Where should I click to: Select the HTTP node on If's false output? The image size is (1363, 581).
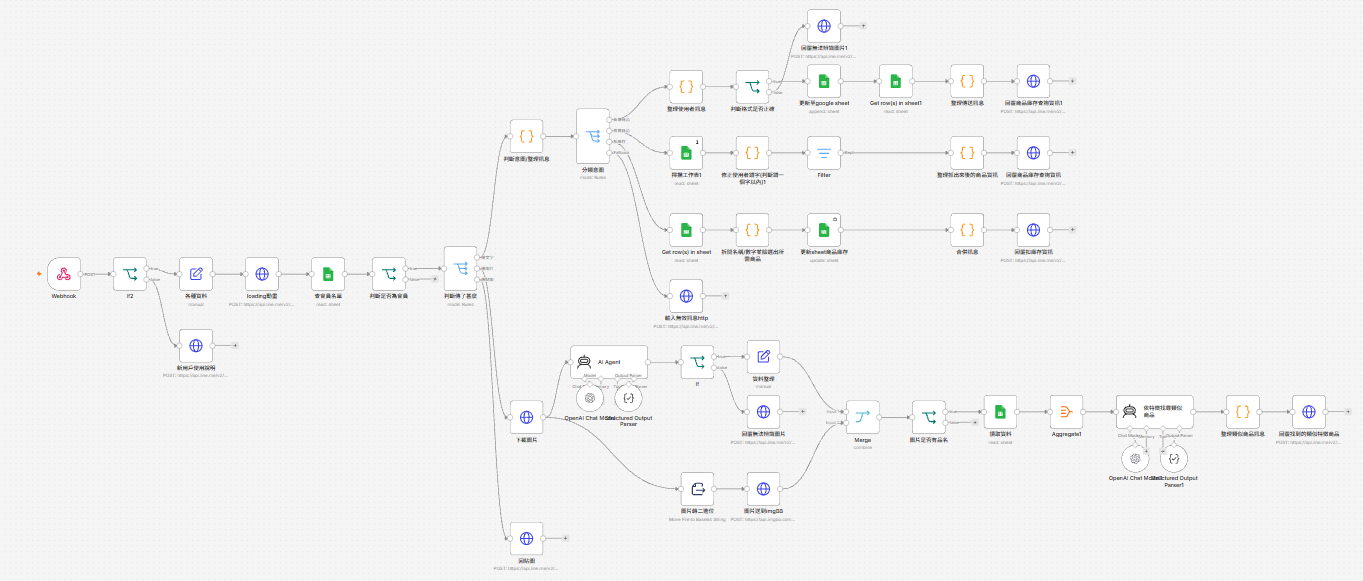[x=763, y=411]
